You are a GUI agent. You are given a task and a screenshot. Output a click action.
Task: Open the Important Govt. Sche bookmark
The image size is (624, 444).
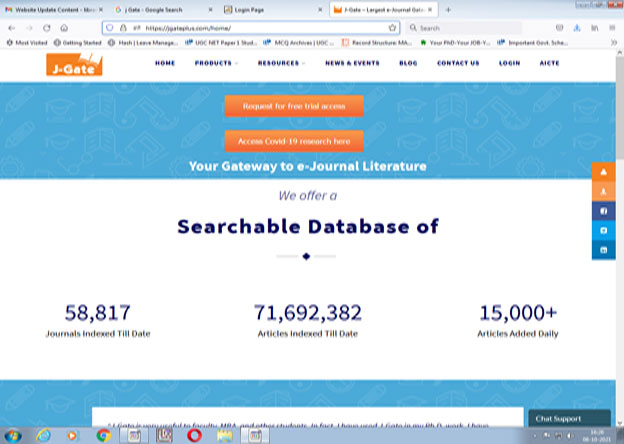[532, 43]
